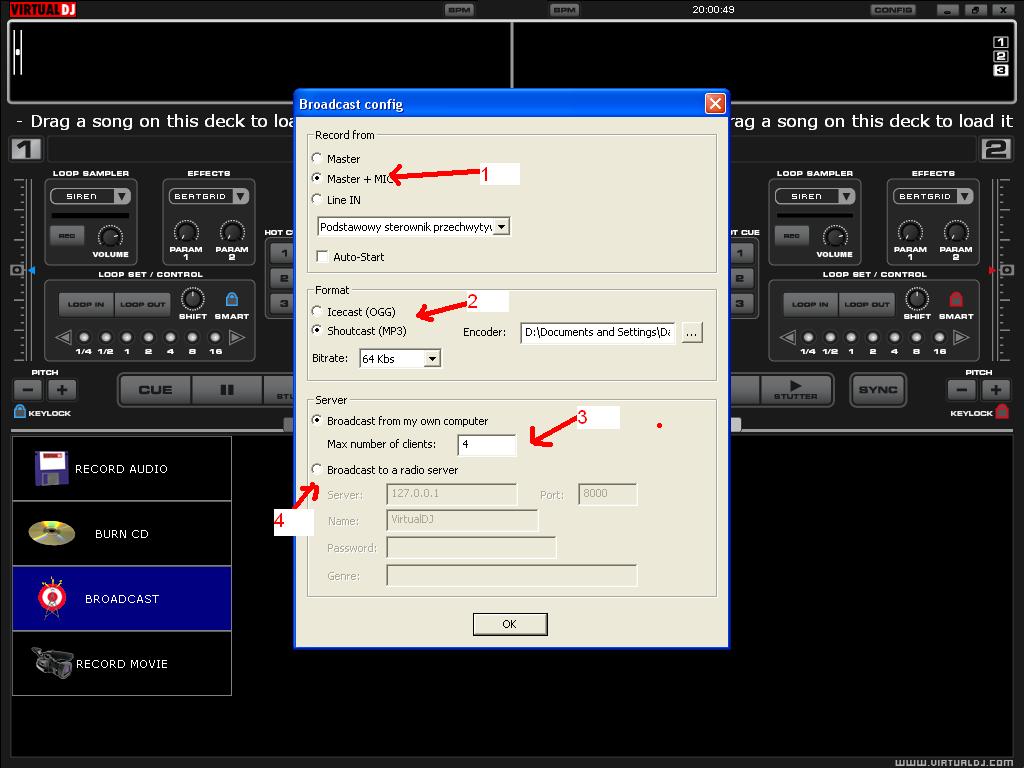The height and width of the screenshot is (768, 1024).
Task: Select Icecast (OGG) format
Action: (317, 312)
